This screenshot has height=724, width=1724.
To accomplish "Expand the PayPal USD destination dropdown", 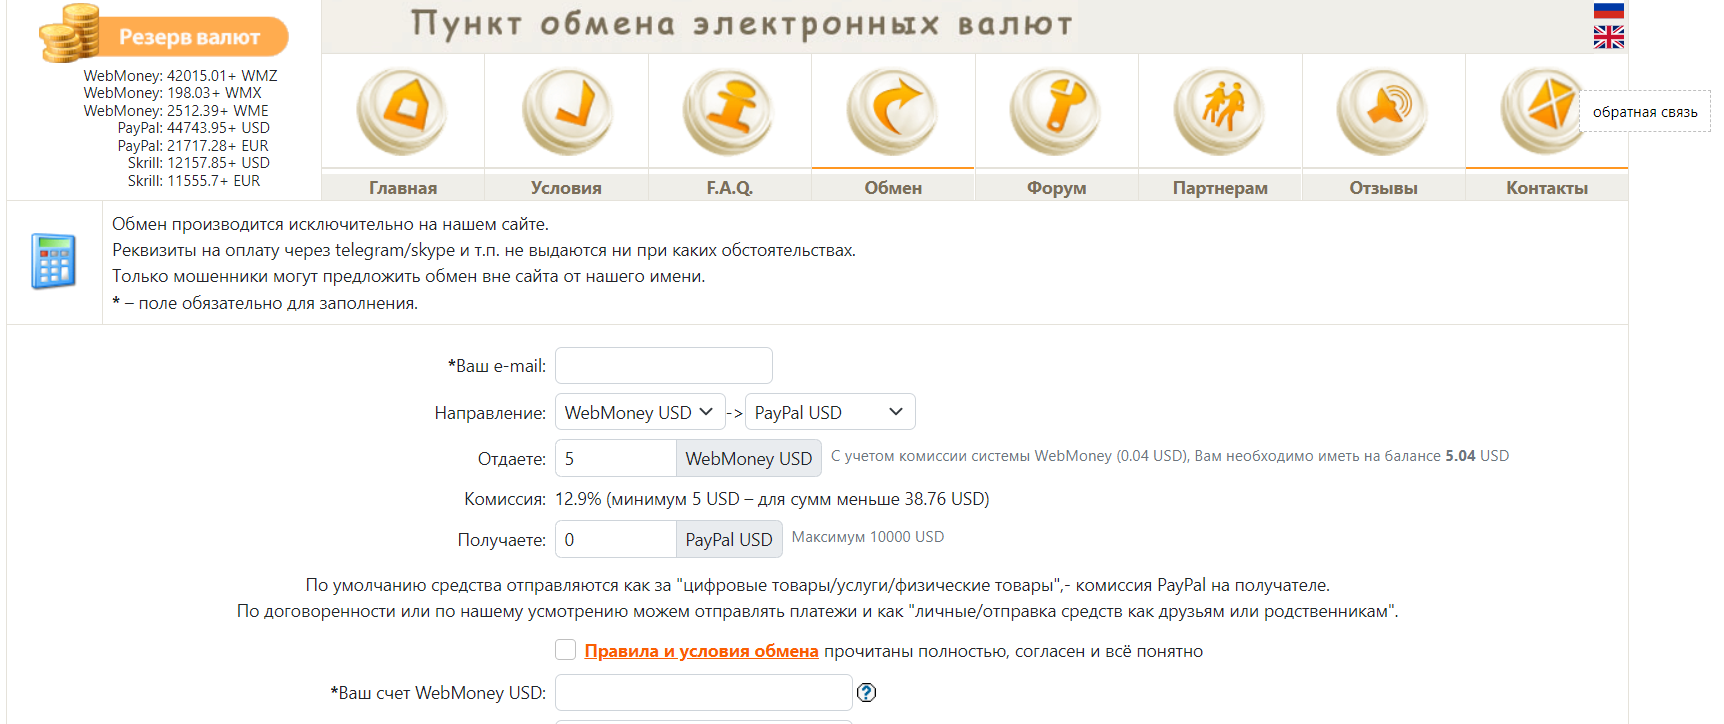I will click(830, 412).
